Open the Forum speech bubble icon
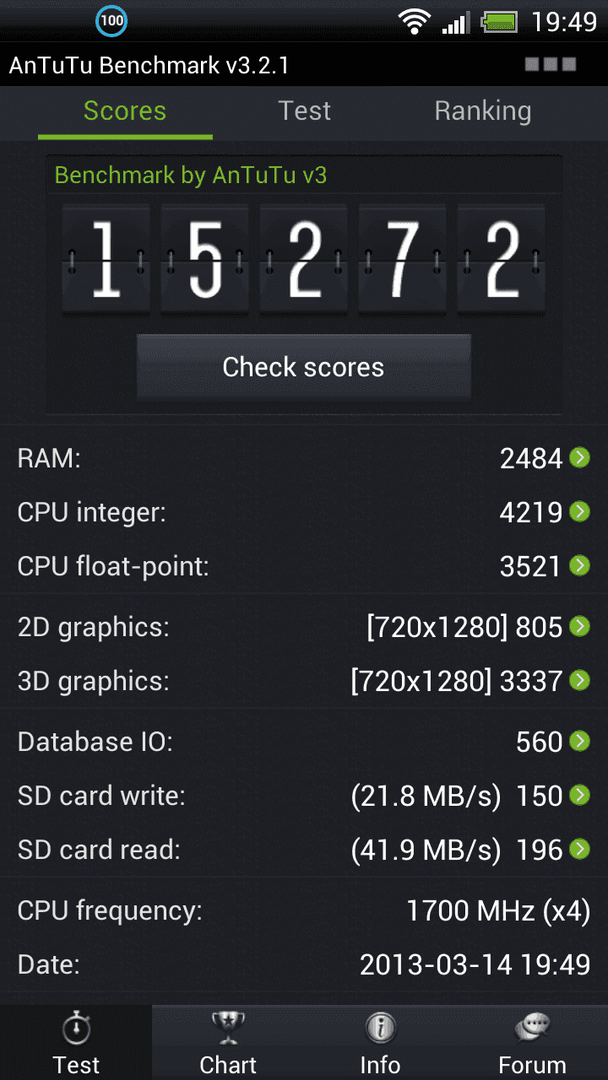Screen dimensions: 608x1080 [x=532, y=1029]
